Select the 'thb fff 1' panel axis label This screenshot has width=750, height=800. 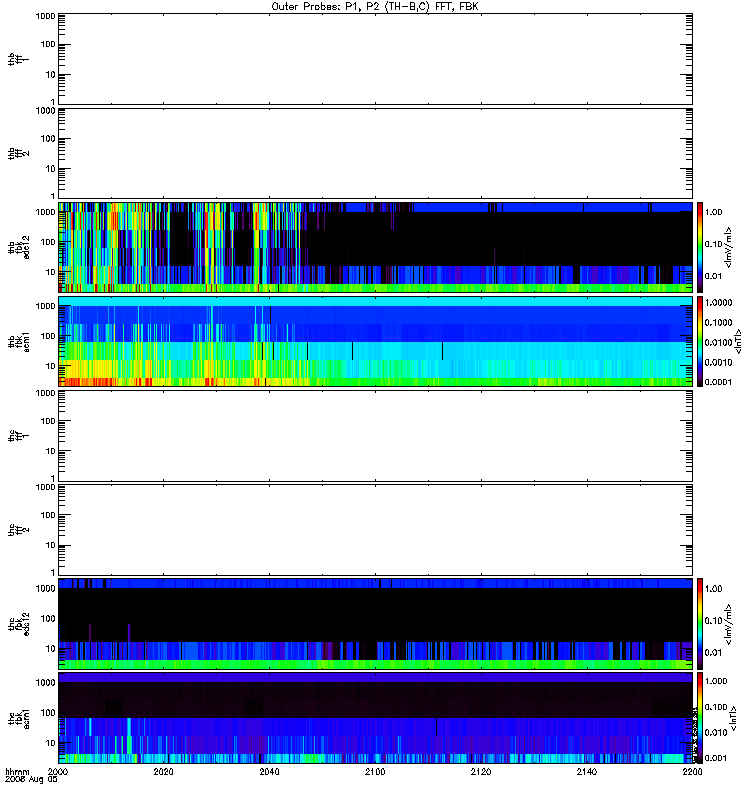click(18, 59)
